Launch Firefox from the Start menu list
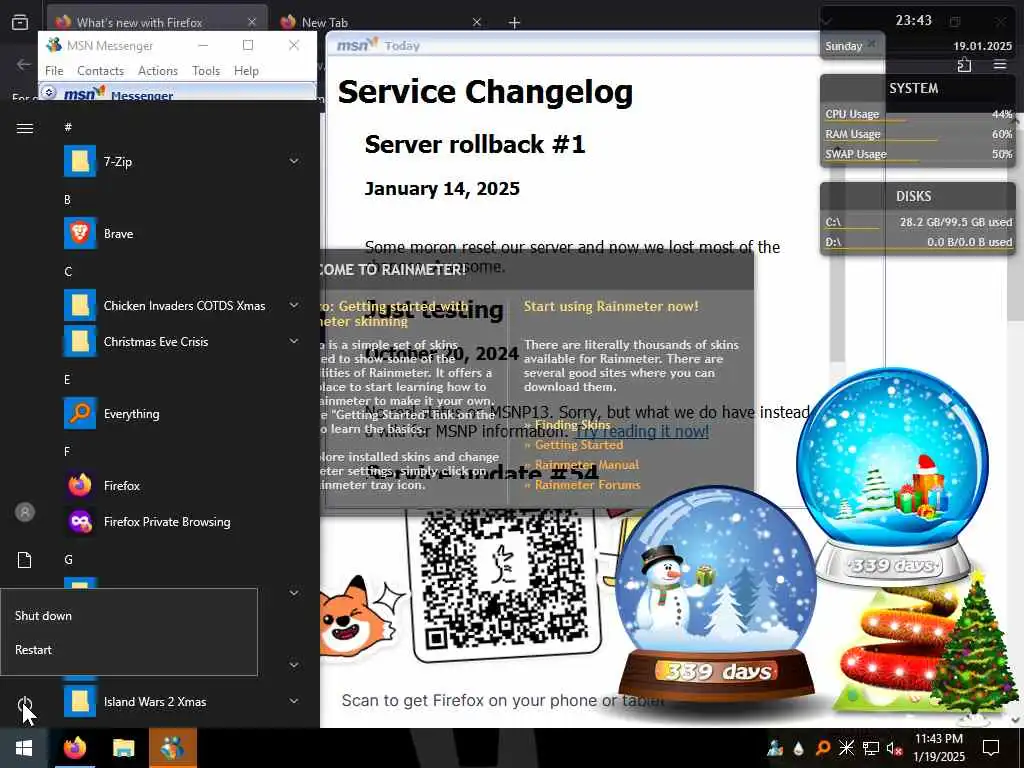The height and width of the screenshot is (768, 1024). point(183,485)
